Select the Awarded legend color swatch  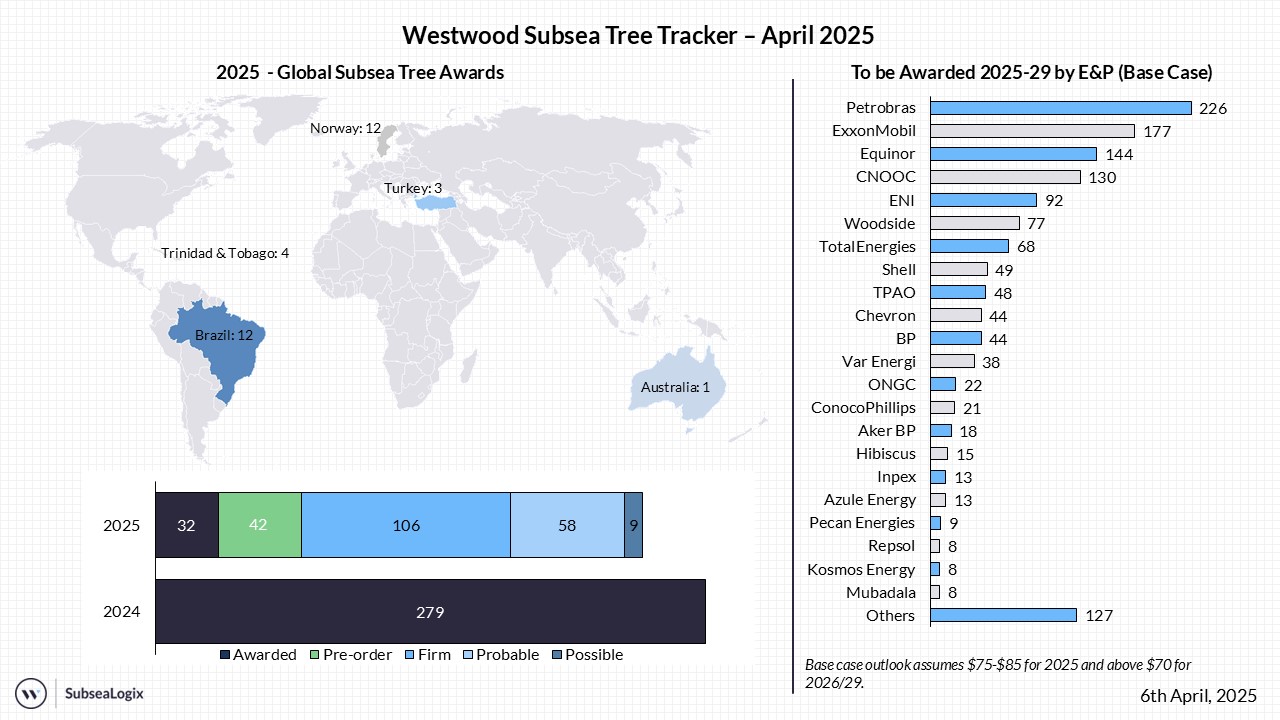pos(225,655)
